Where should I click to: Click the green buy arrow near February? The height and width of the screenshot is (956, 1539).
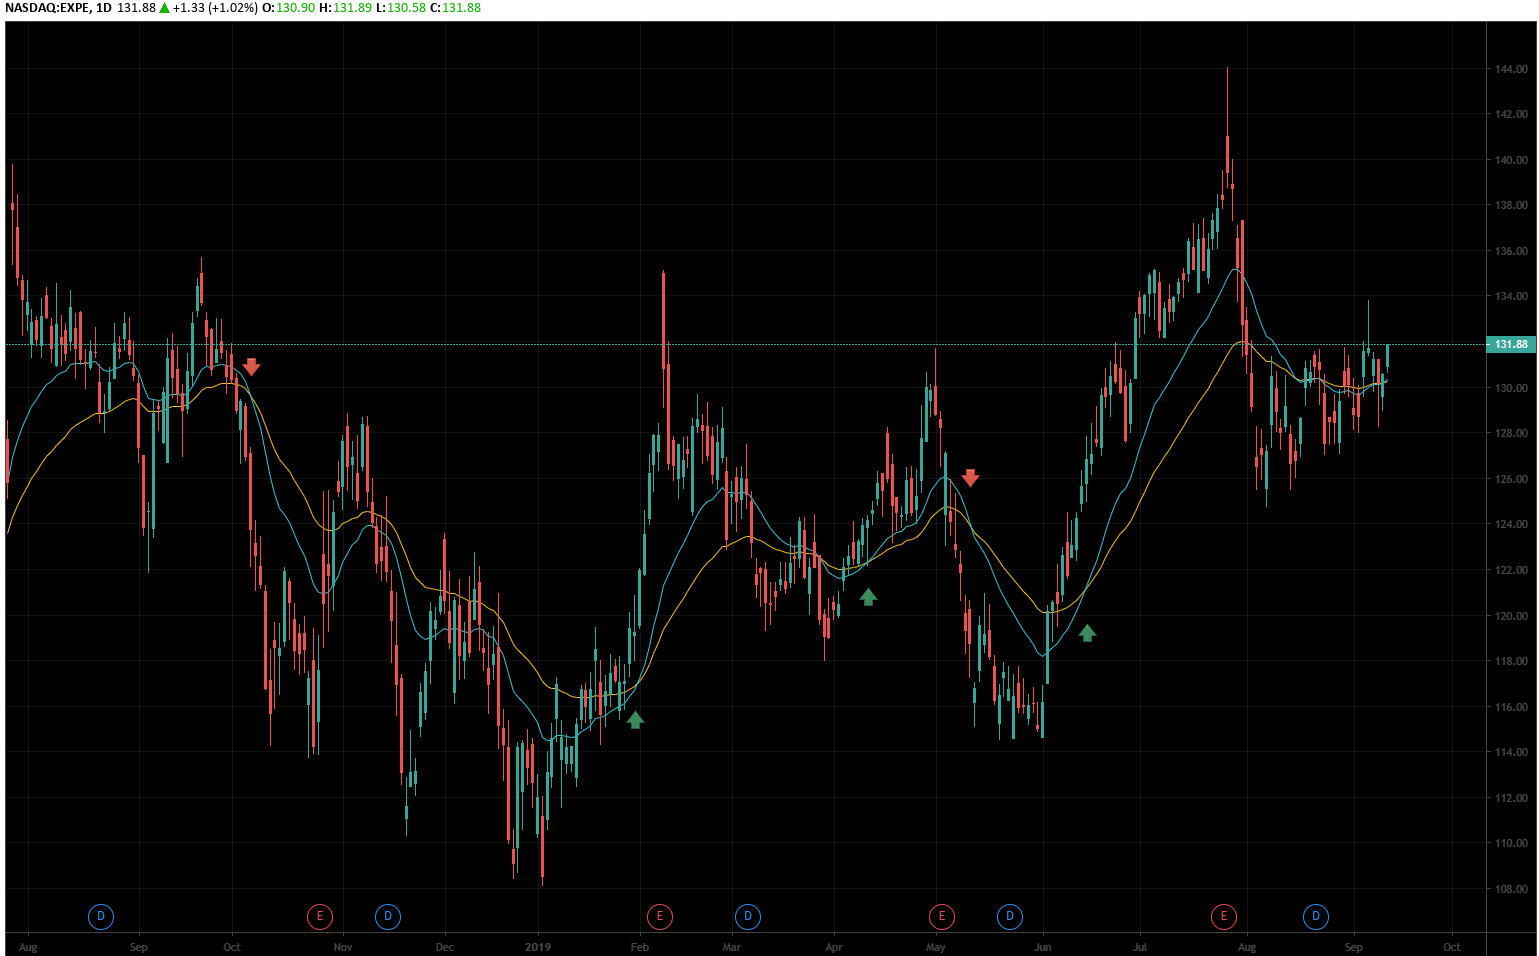(635, 719)
